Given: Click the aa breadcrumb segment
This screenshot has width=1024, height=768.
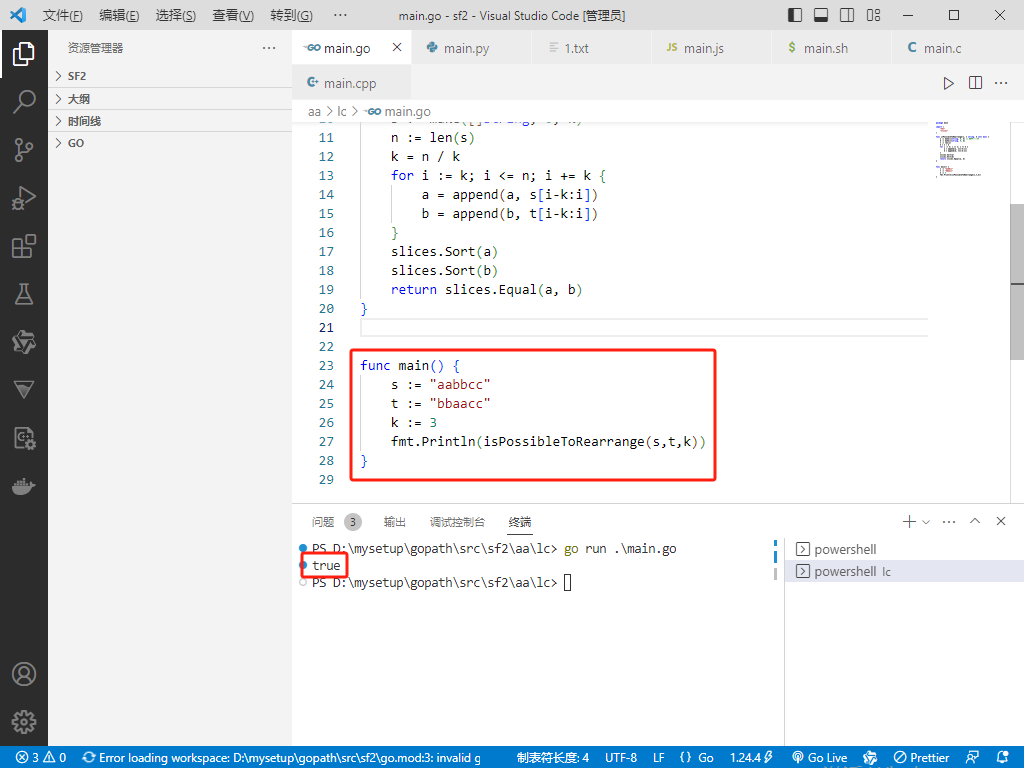Looking at the screenshot, I should (x=314, y=112).
